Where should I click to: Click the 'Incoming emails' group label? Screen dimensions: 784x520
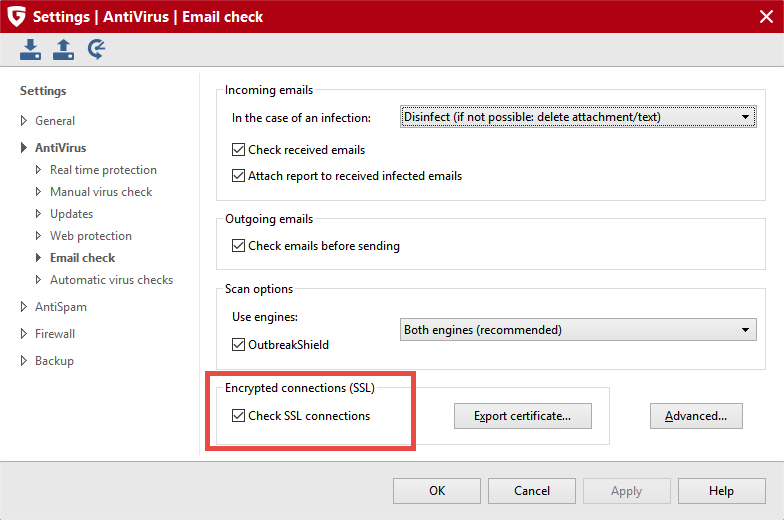[269, 90]
